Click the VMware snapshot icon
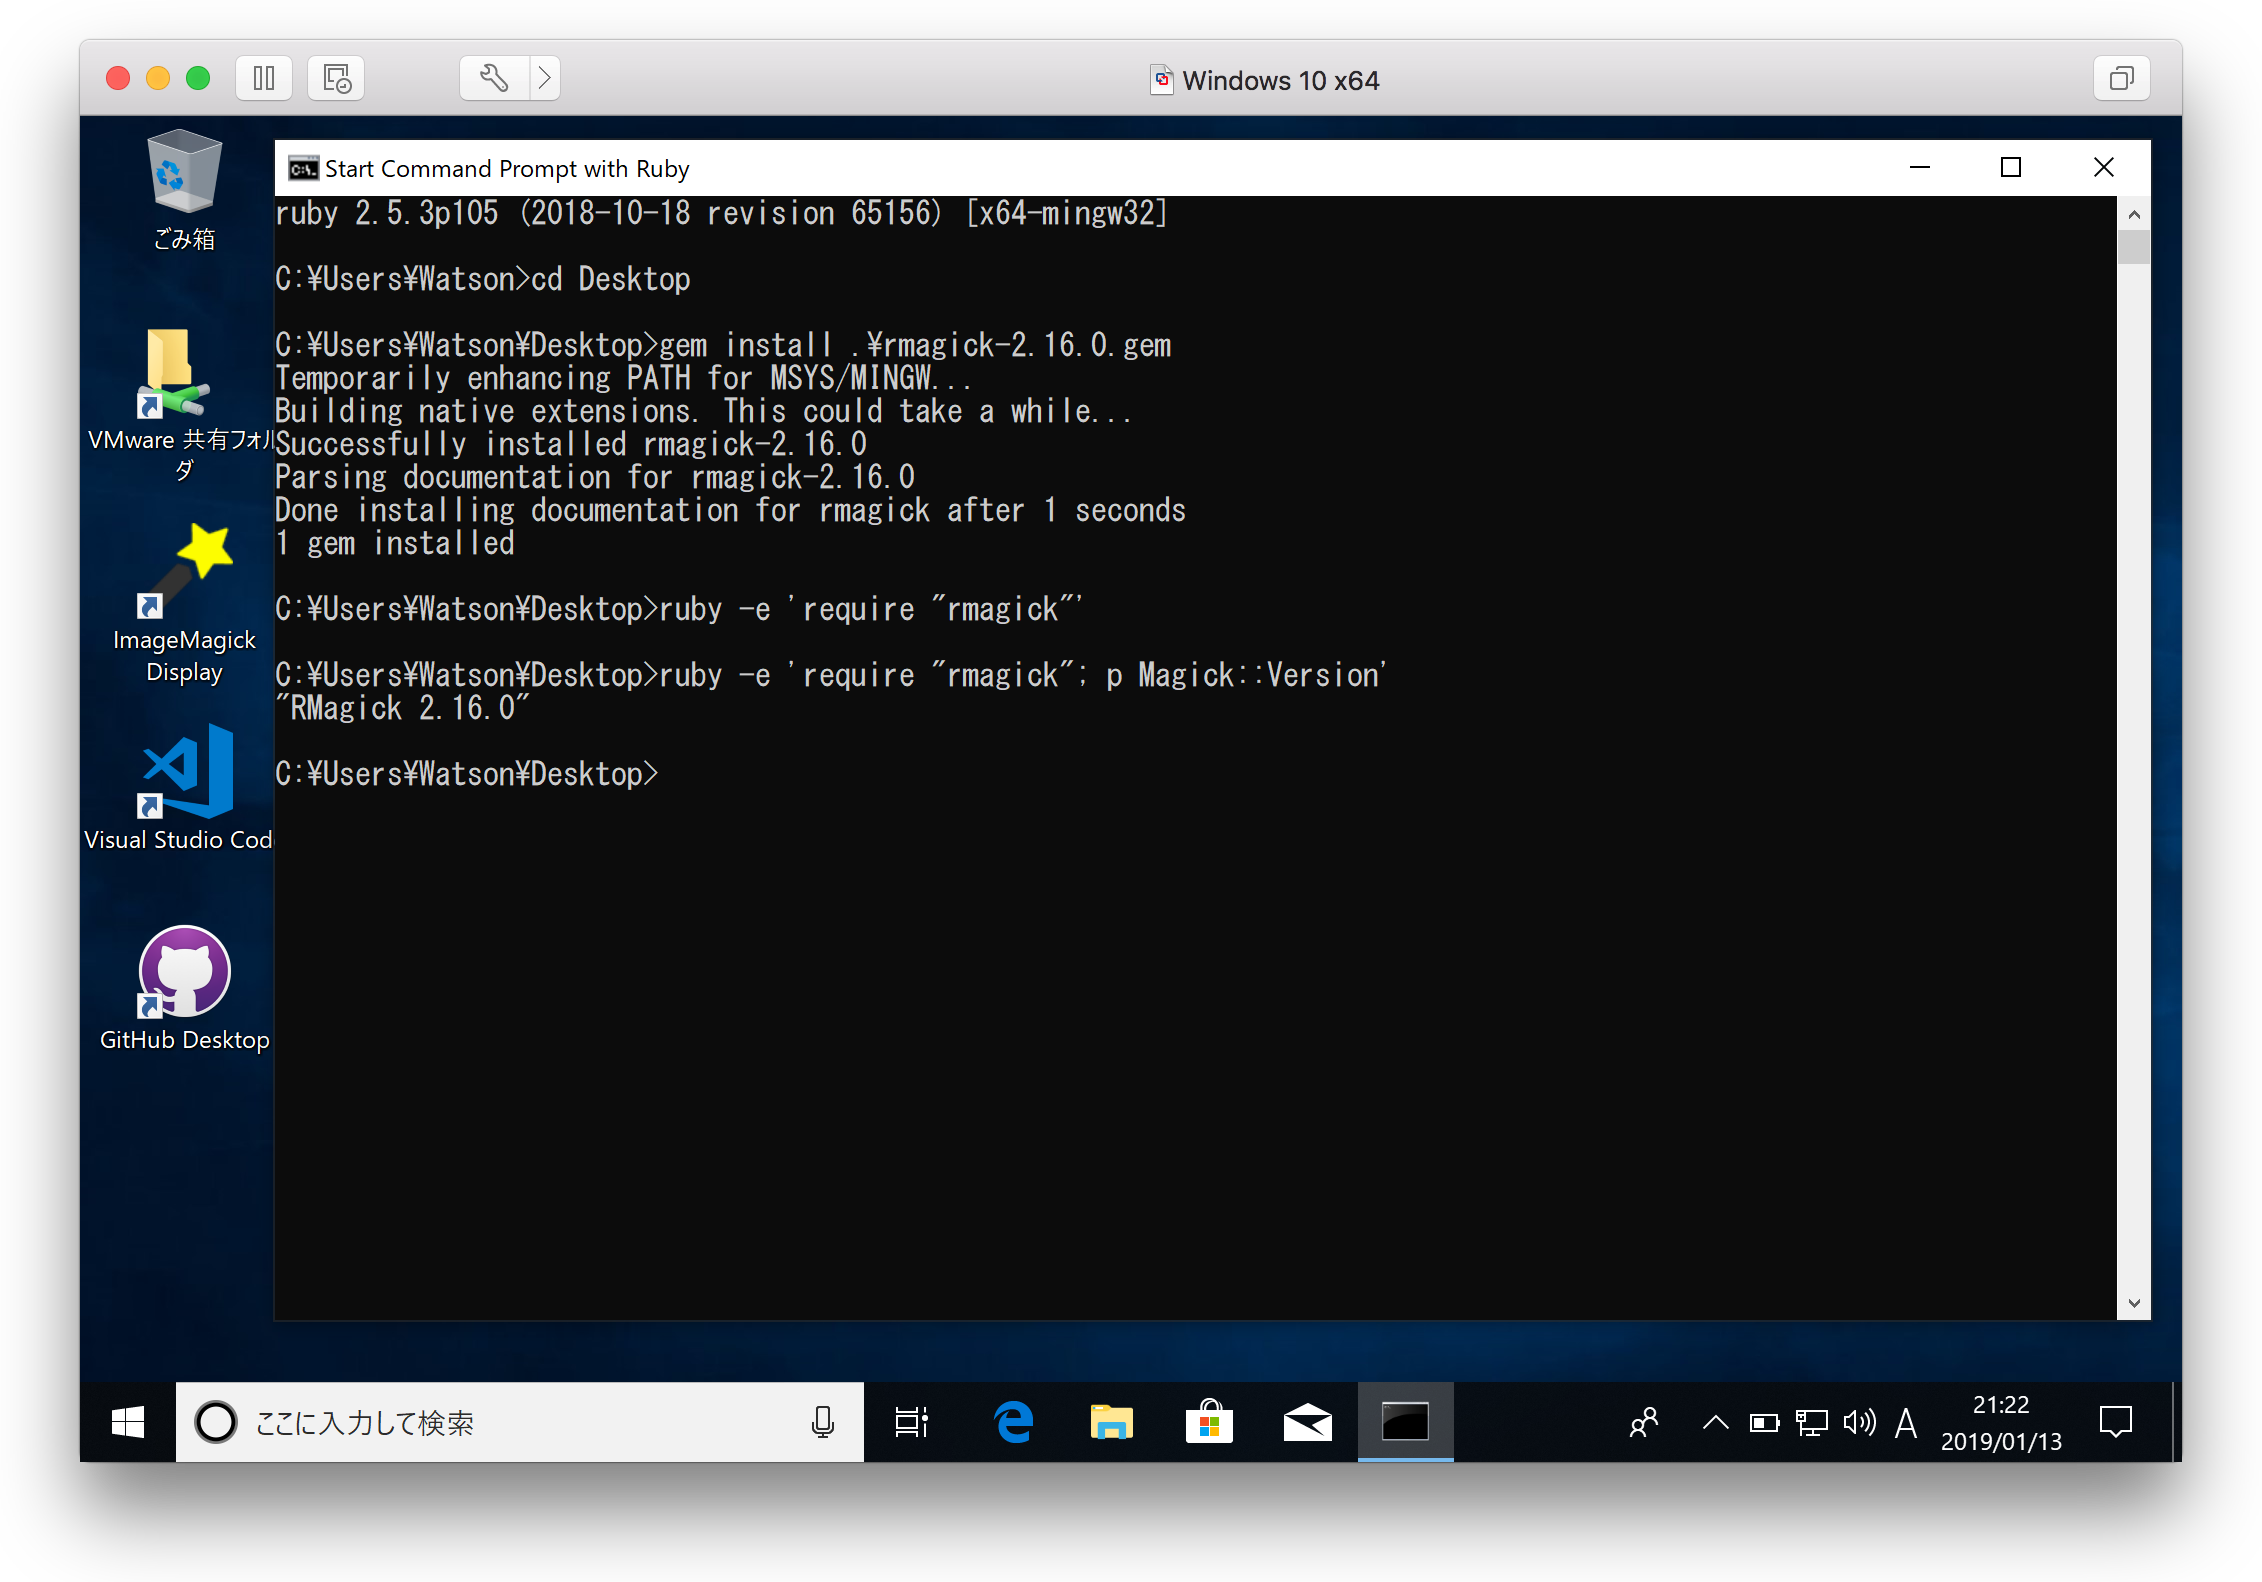The image size is (2262, 1582). click(x=337, y=78)
